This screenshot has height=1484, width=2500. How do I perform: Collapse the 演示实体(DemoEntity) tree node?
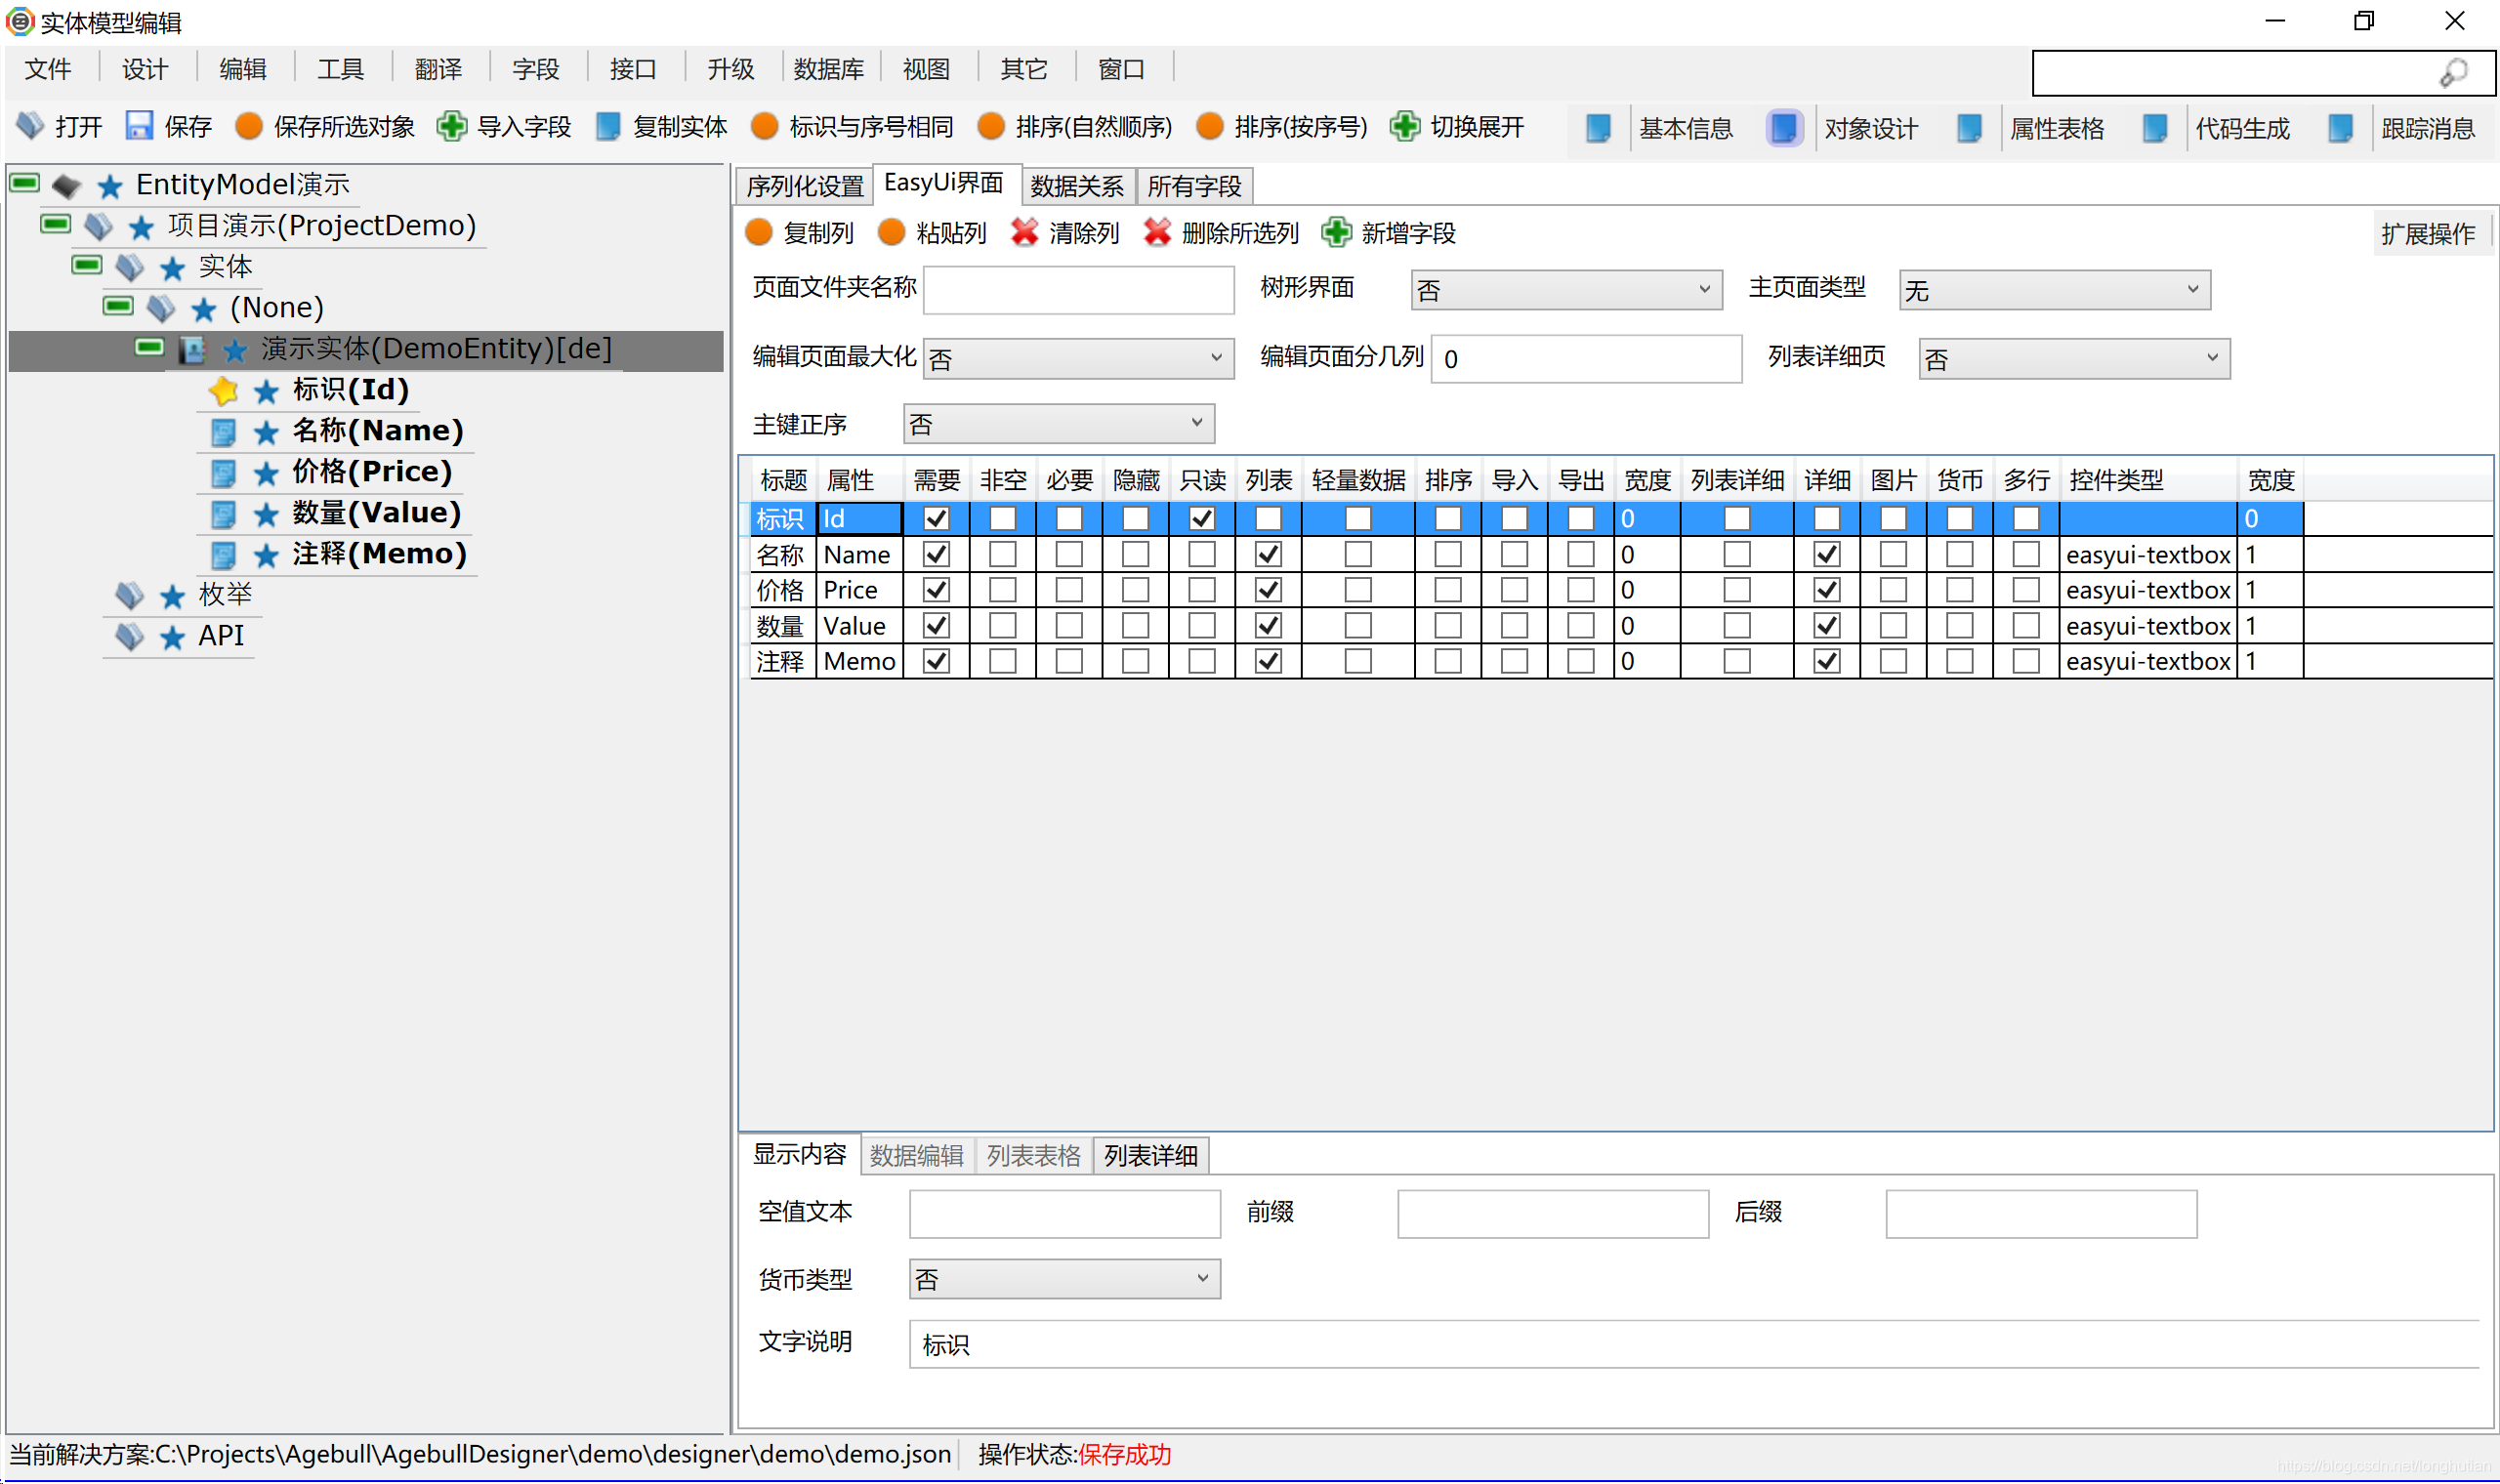tap(150, 348)
